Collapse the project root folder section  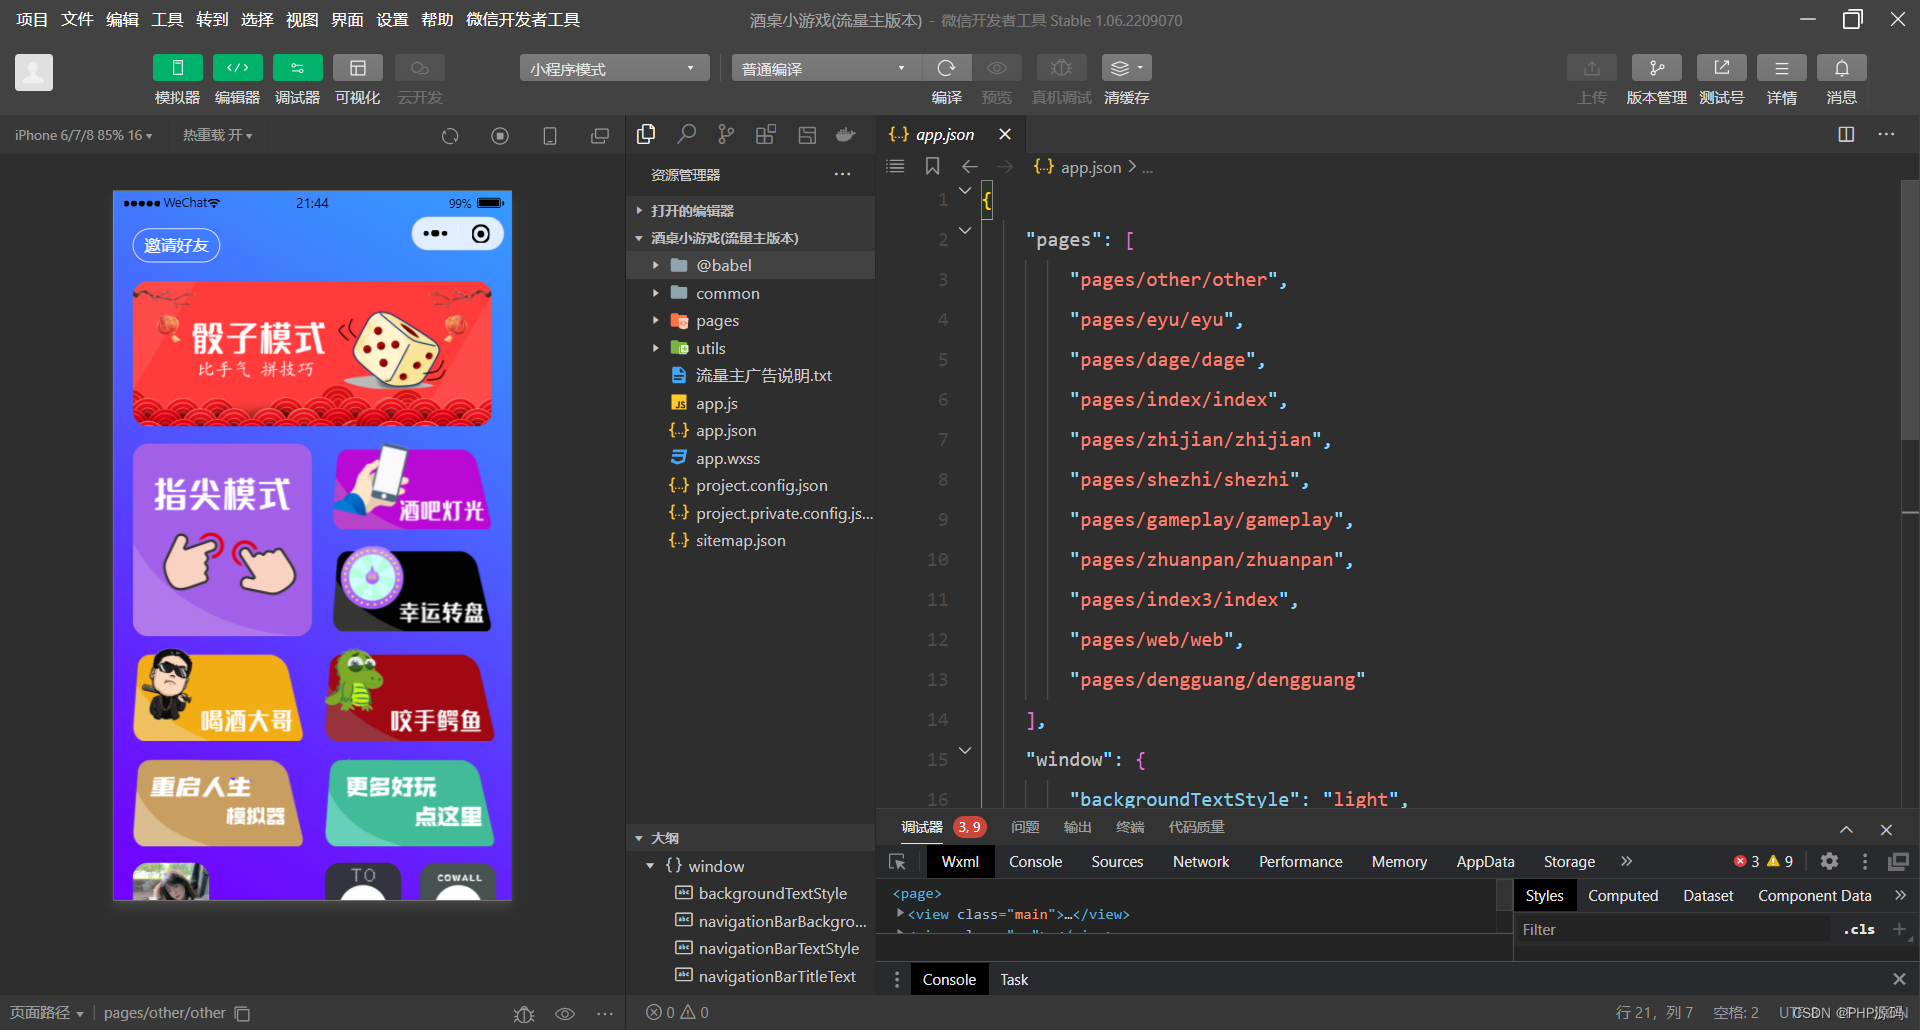750,238
